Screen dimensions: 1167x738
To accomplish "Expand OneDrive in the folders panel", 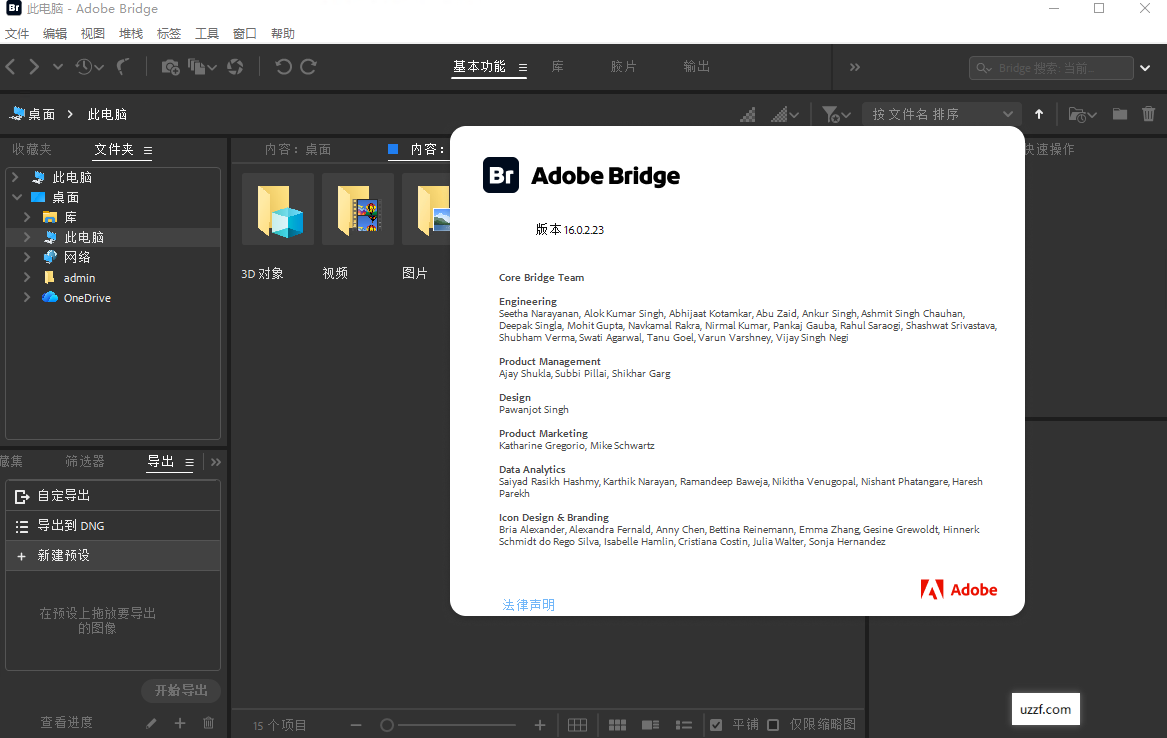I will tap(27, 297).
